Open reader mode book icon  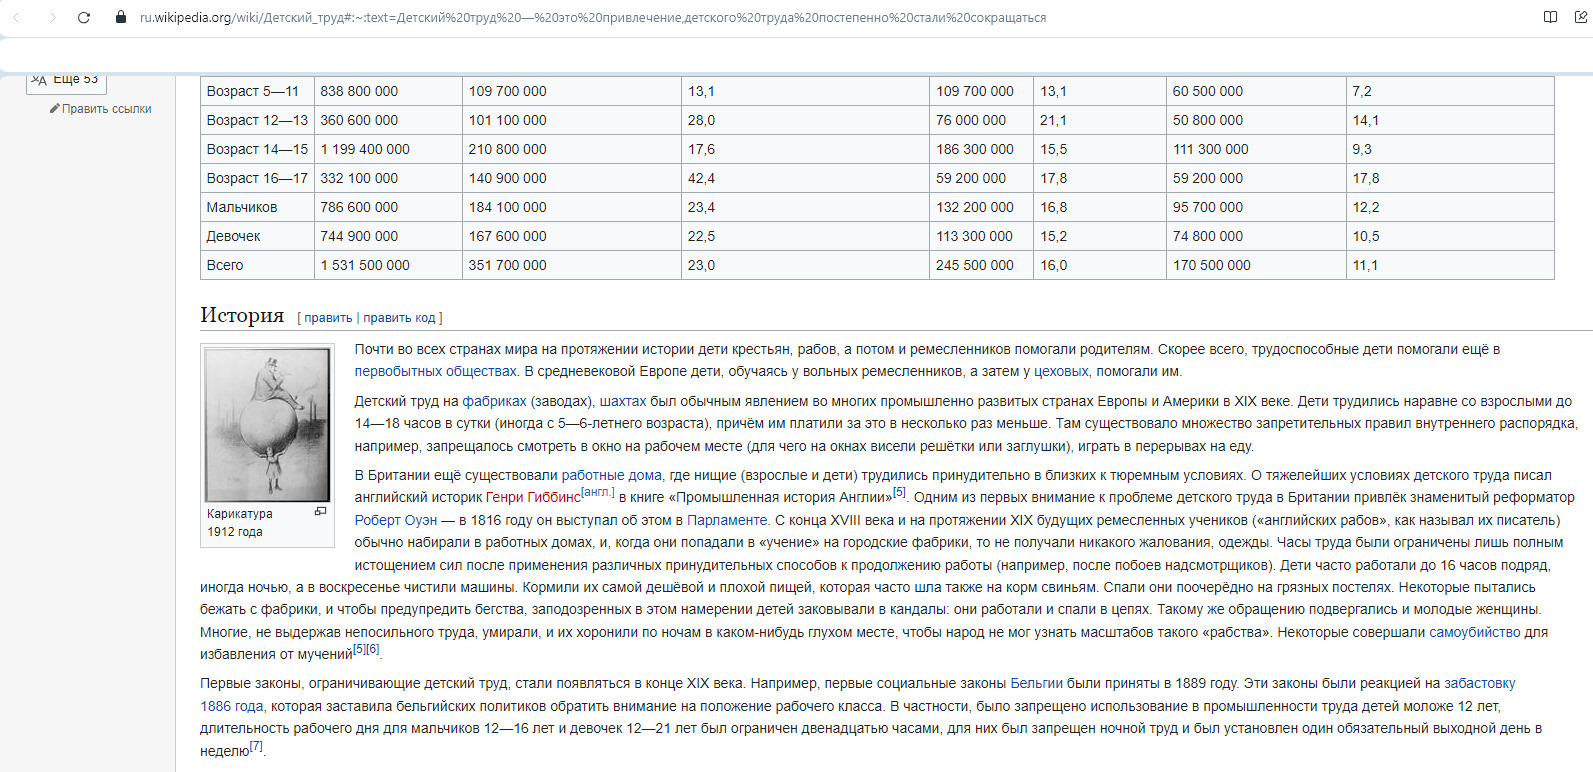(x=1550, y=17)
